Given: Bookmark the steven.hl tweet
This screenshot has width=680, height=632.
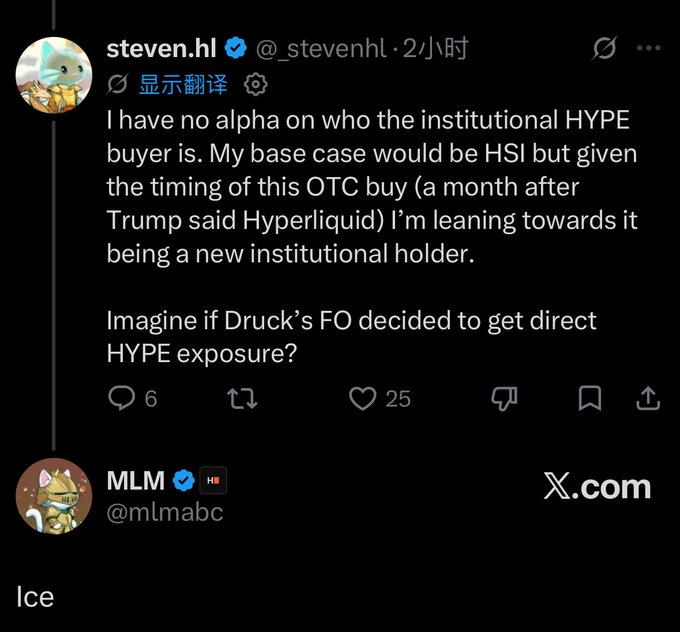Looking at the screenshot, I should [590, 398].
